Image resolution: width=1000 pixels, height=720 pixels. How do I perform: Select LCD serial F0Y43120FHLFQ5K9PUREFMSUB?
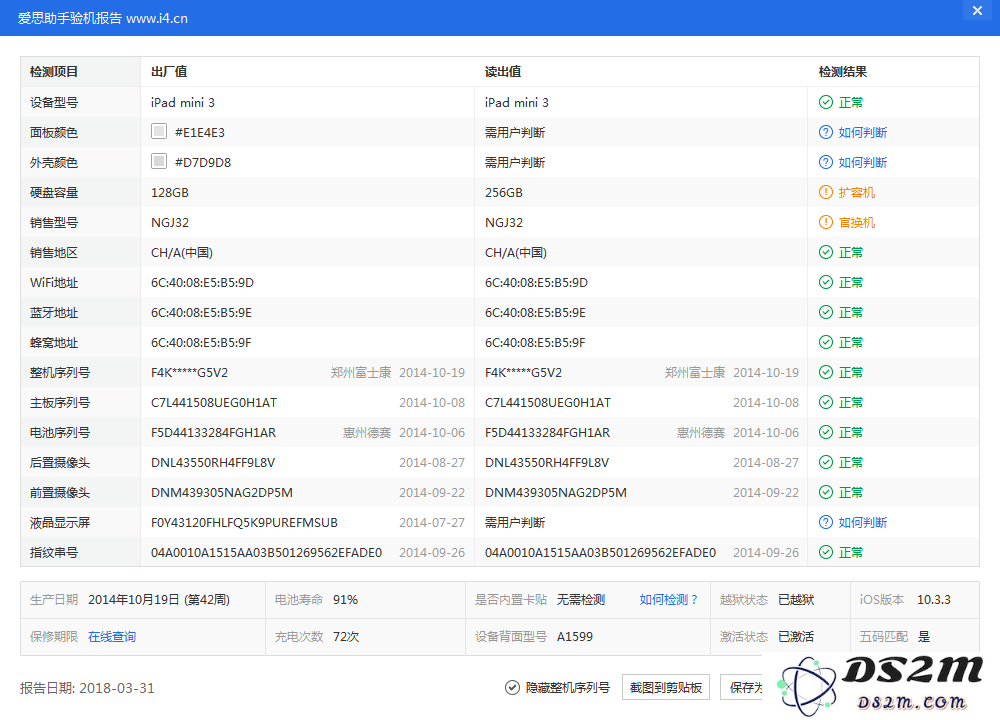click(x=244, y=522)
